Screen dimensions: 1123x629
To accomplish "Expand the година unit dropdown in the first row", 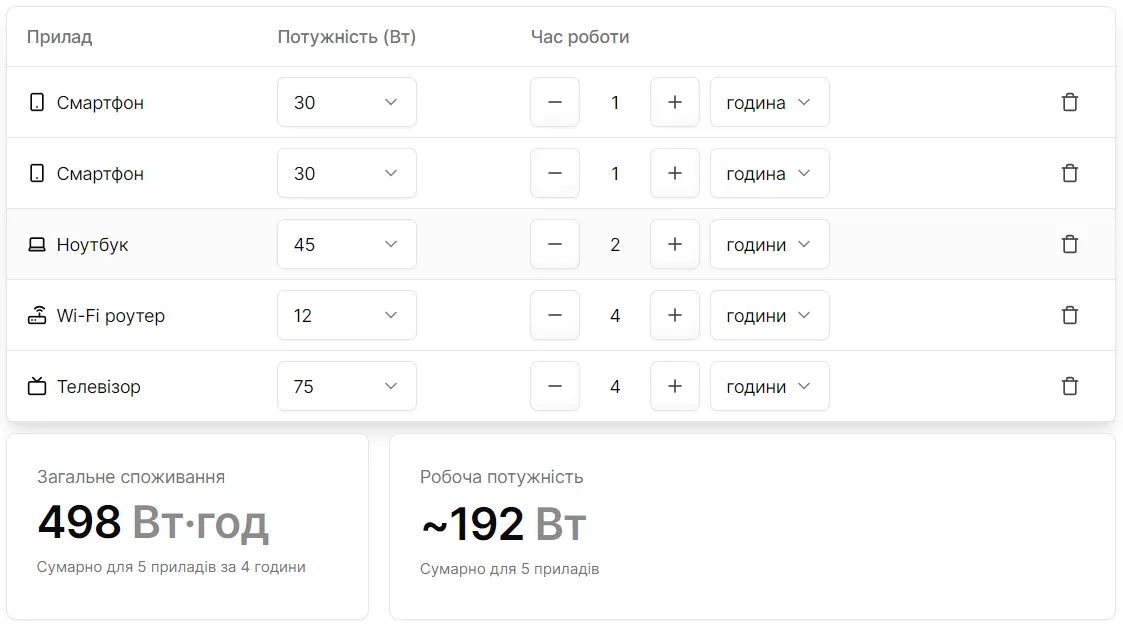I will tap(769, 102).
